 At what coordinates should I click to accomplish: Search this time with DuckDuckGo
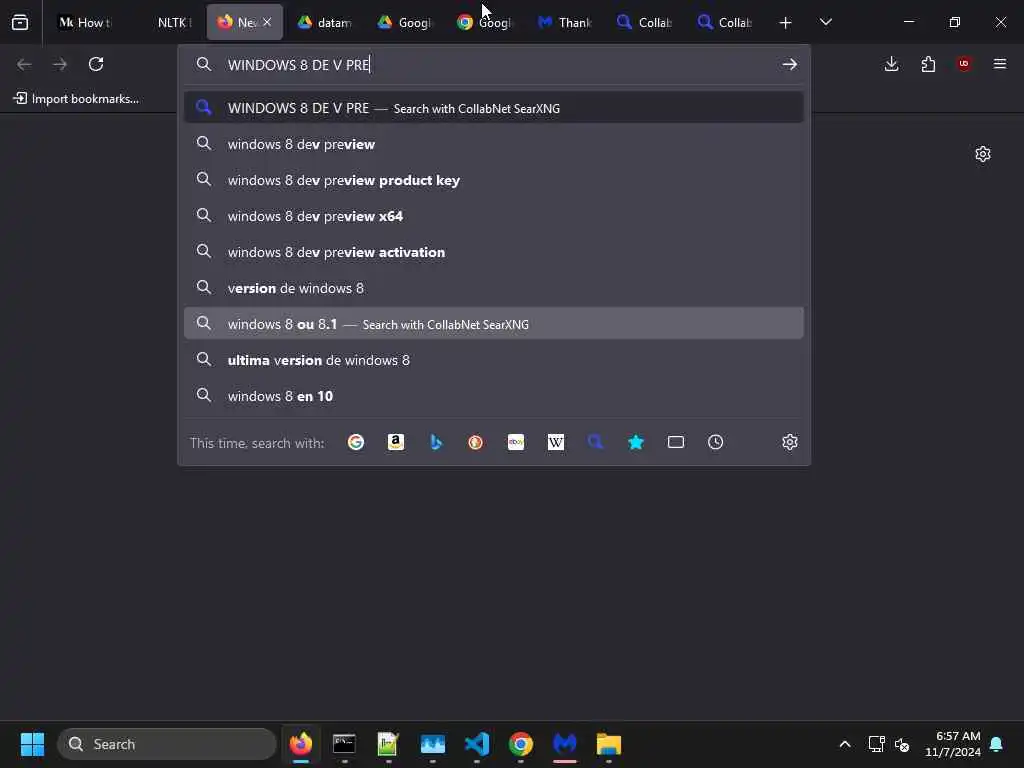[x=475, y=443]
